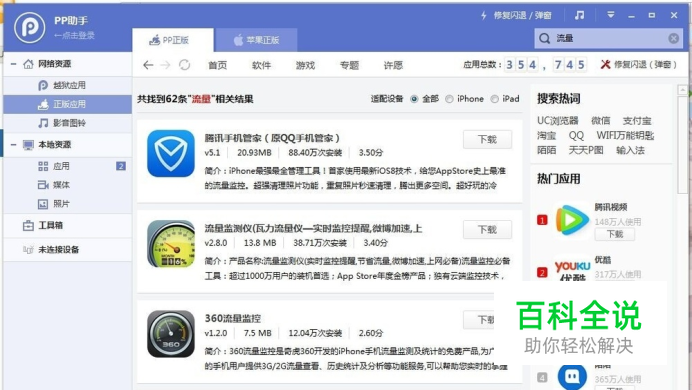This screenshot has height=390, width=692.
Task: Go back with the left arrow
Action: tap(148, 65)
